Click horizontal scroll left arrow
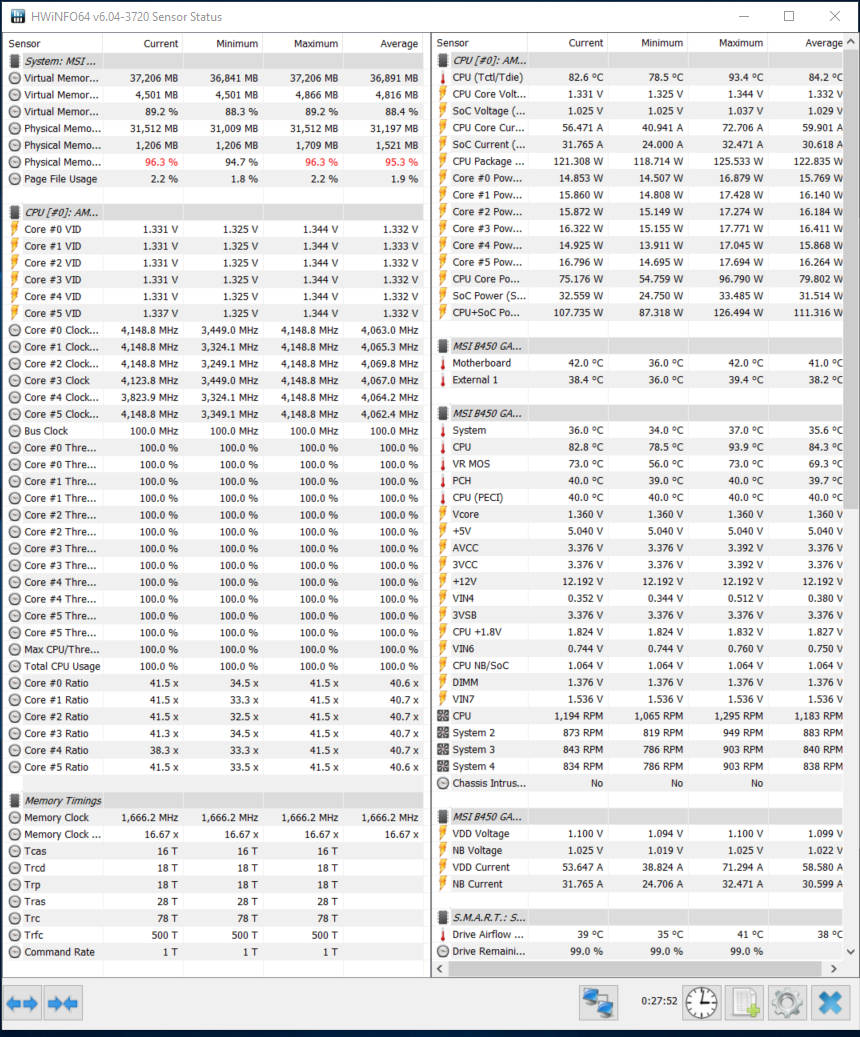 441,968
